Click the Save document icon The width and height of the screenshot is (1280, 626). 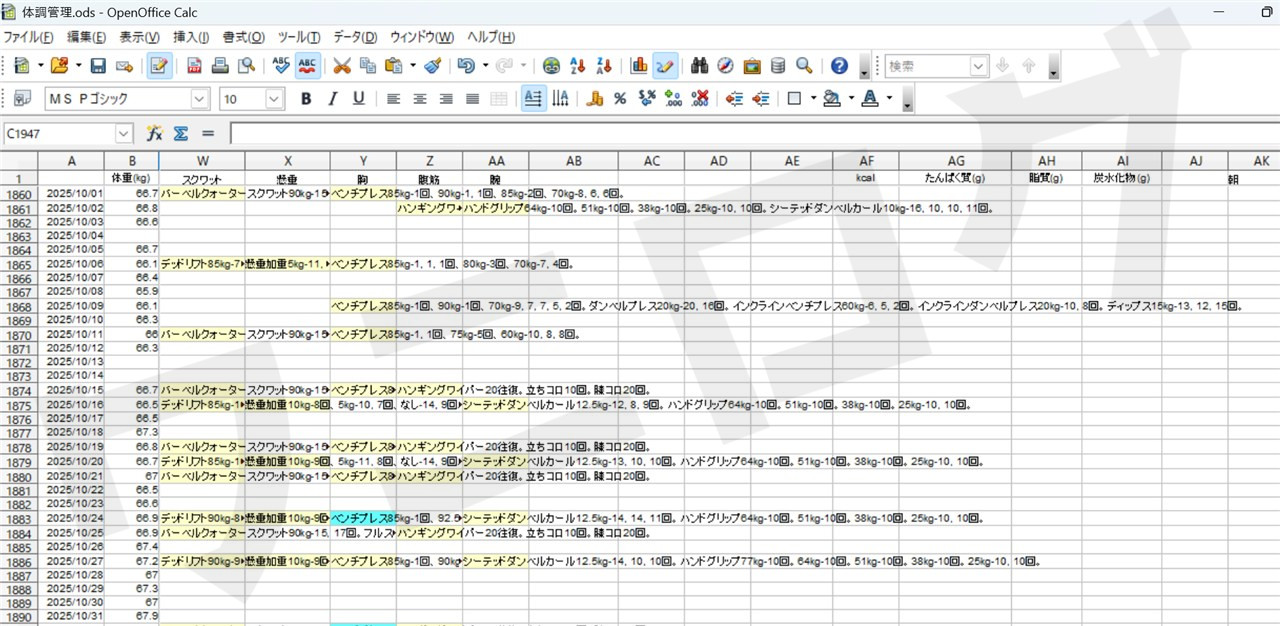tap(98, 66)
